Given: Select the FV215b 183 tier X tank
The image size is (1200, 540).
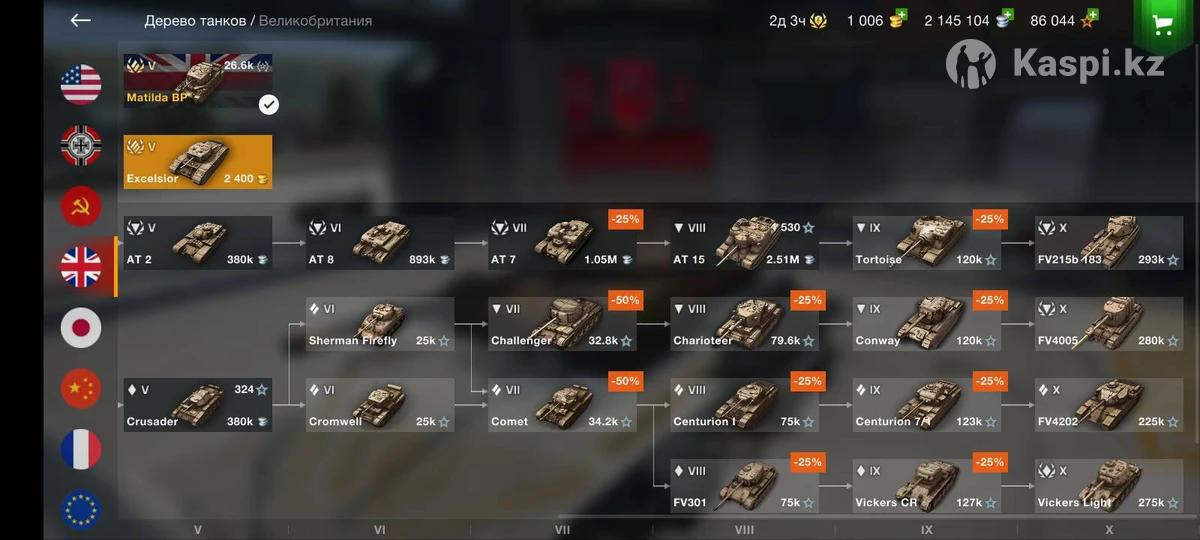Looking at the screenshot, I should [x=1109, y=243].
